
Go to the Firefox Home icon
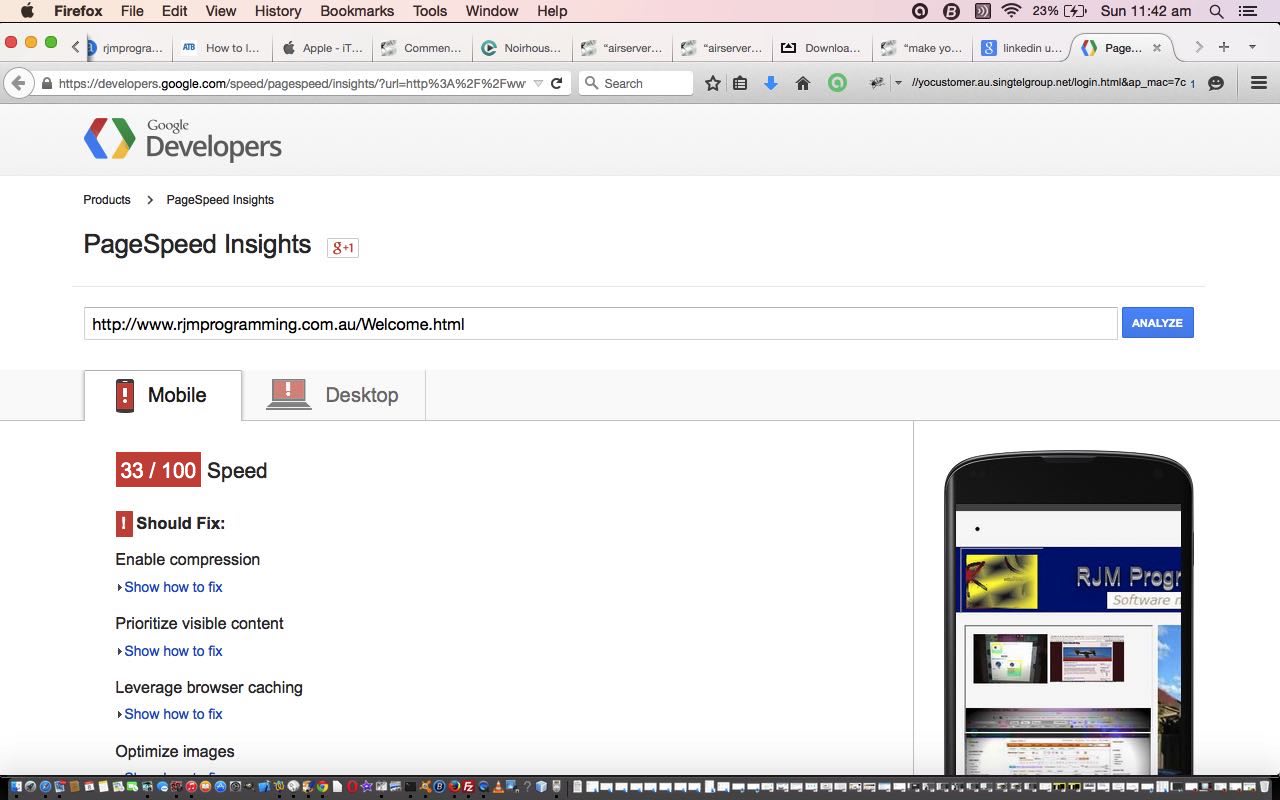tap(802, 83)
